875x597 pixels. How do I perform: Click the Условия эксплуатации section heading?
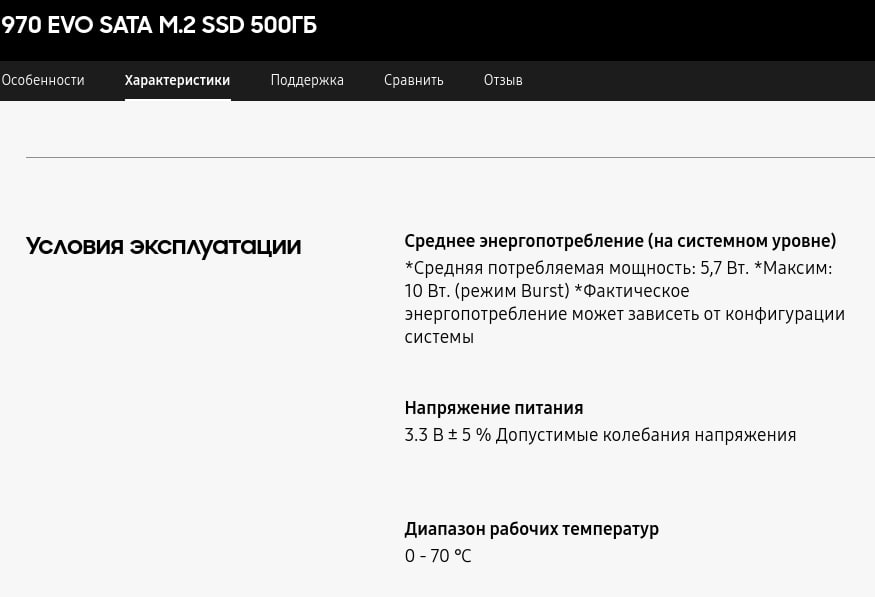tap(164, 246)
